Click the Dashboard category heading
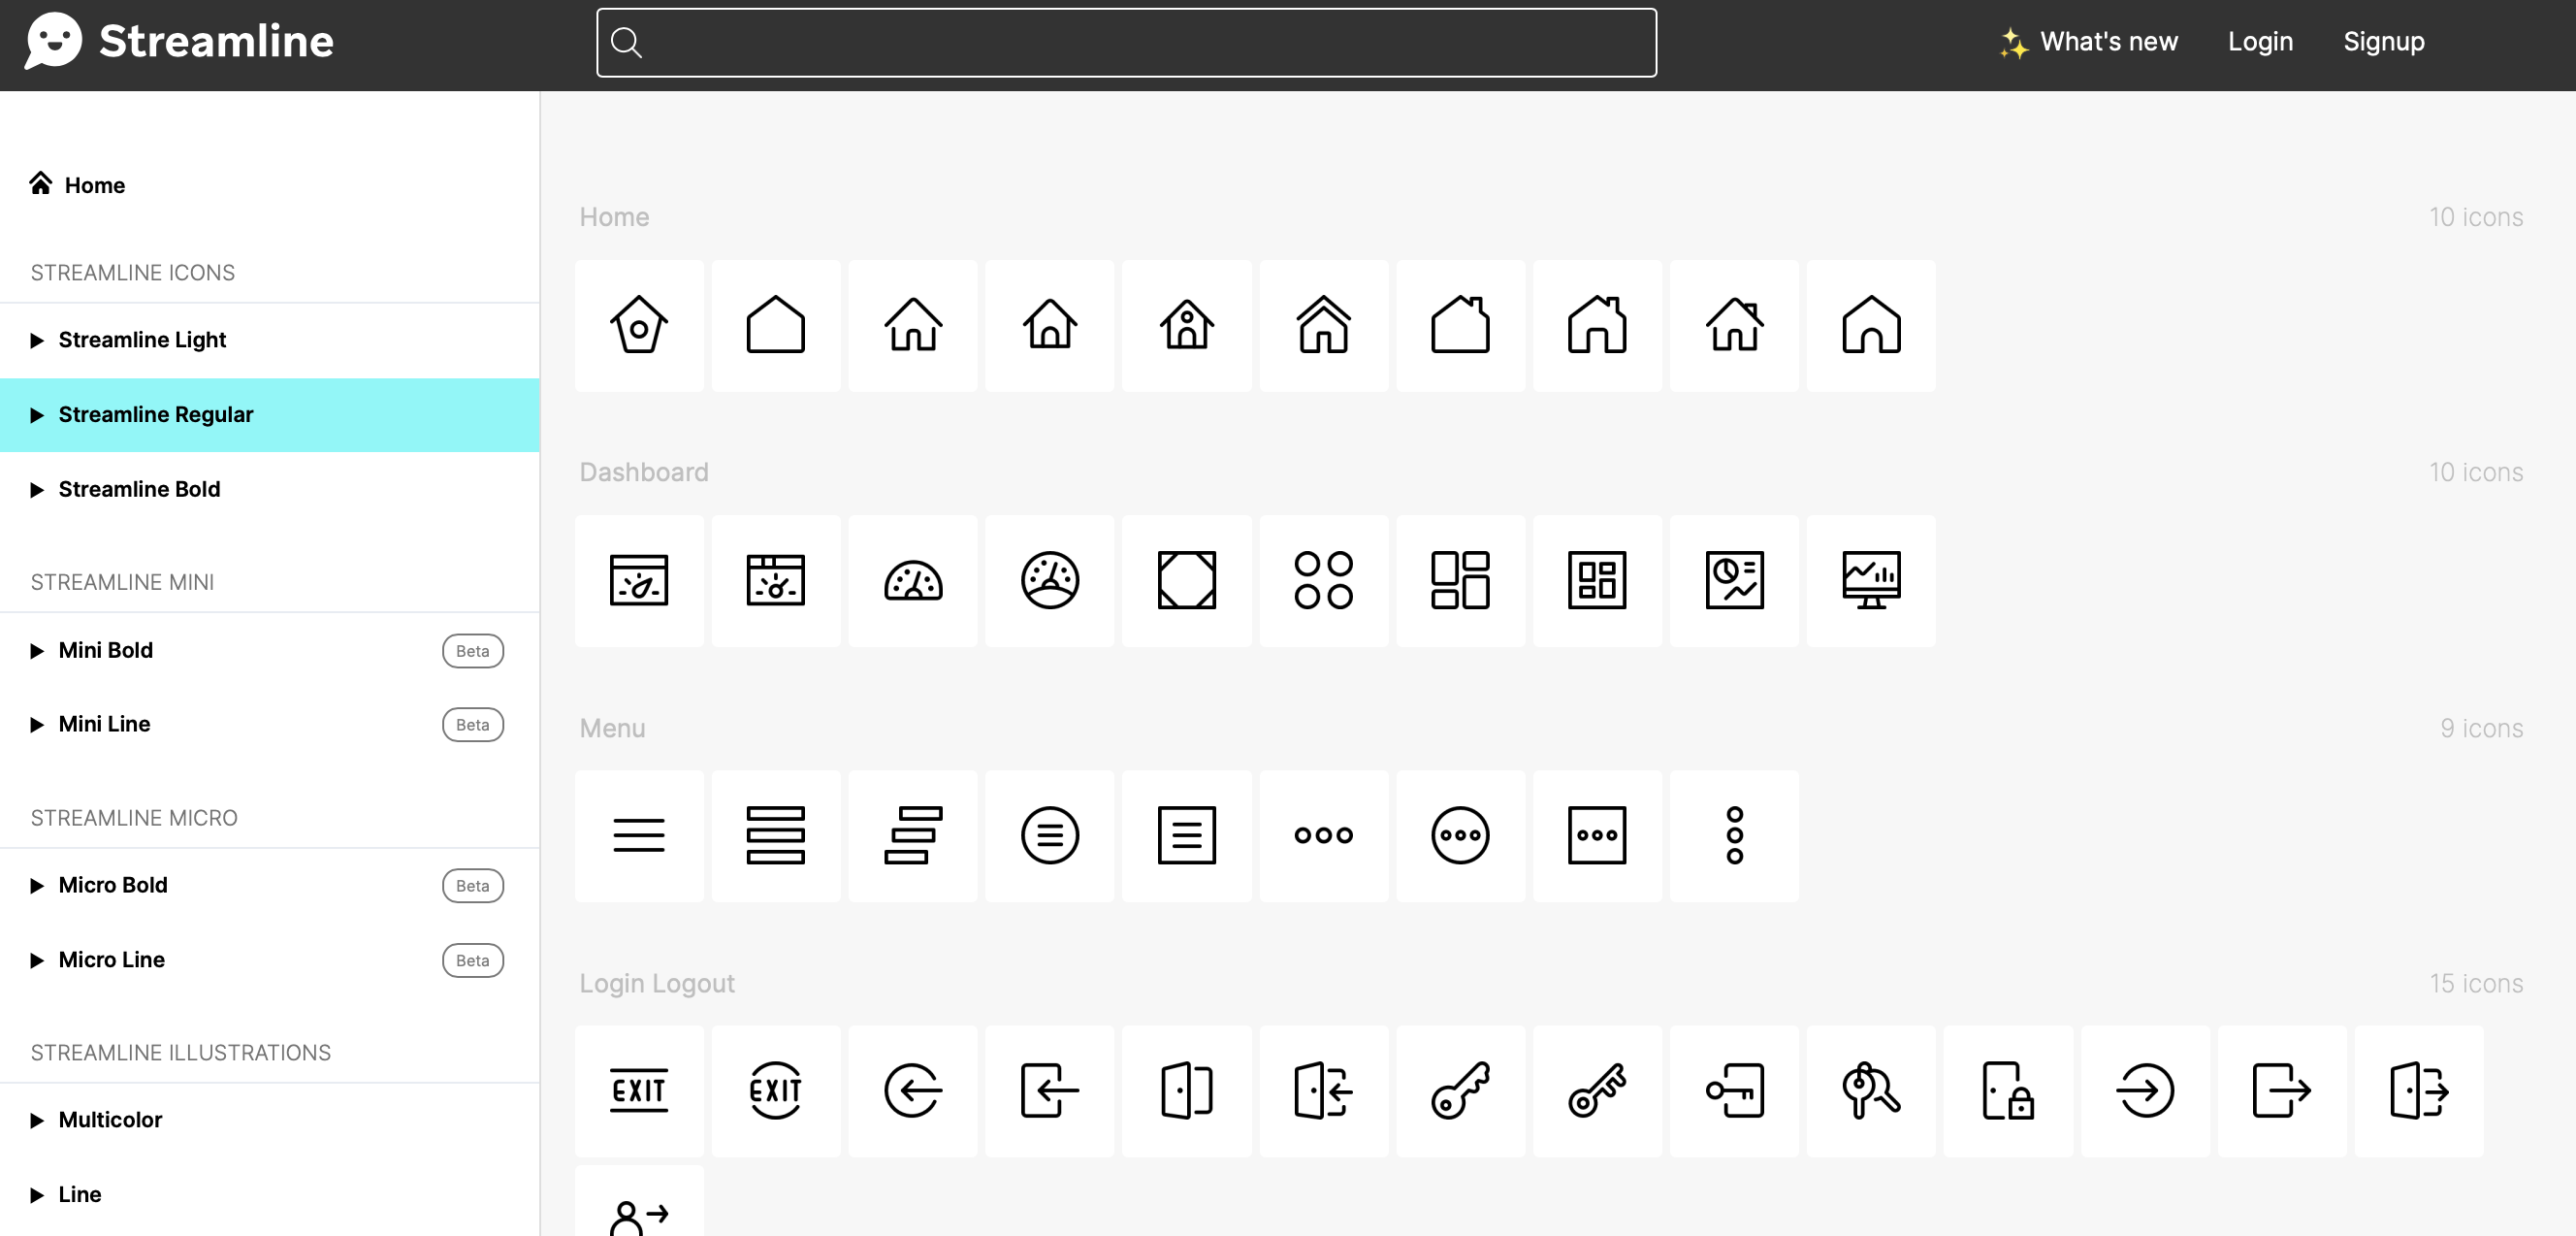The image size is (2576, 1236). coord(644,472)
